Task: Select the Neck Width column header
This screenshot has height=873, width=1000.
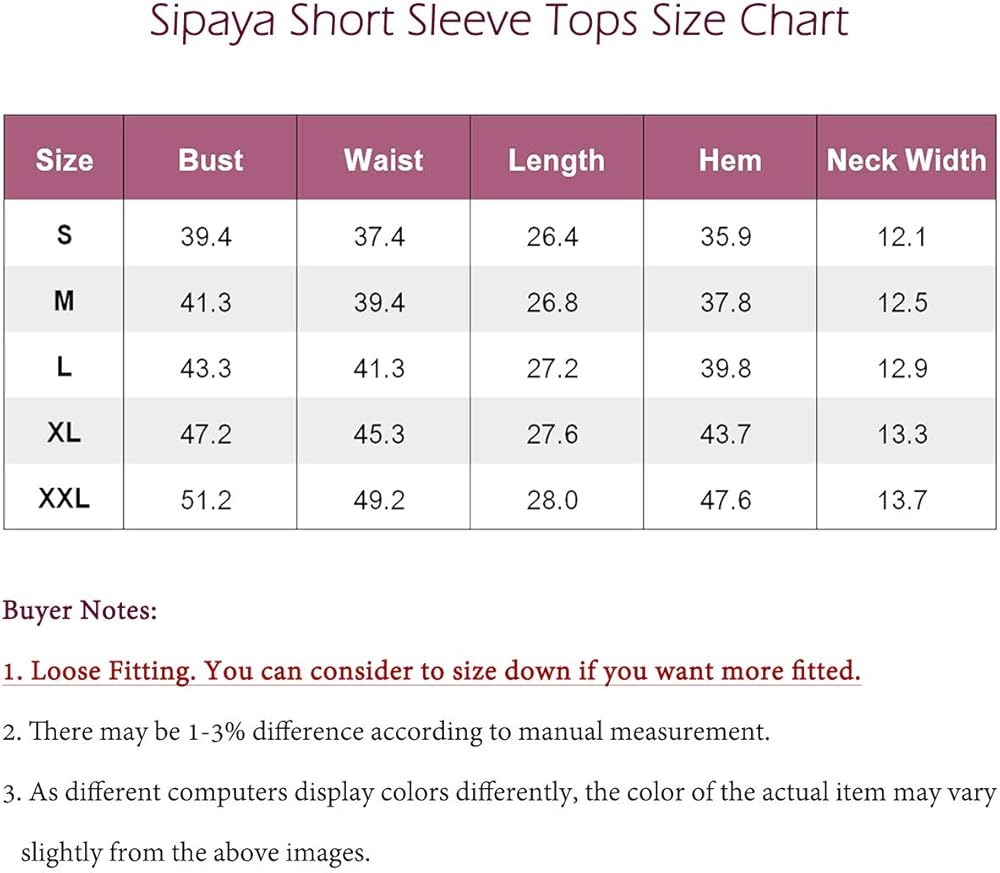Action: pos(905,160)
